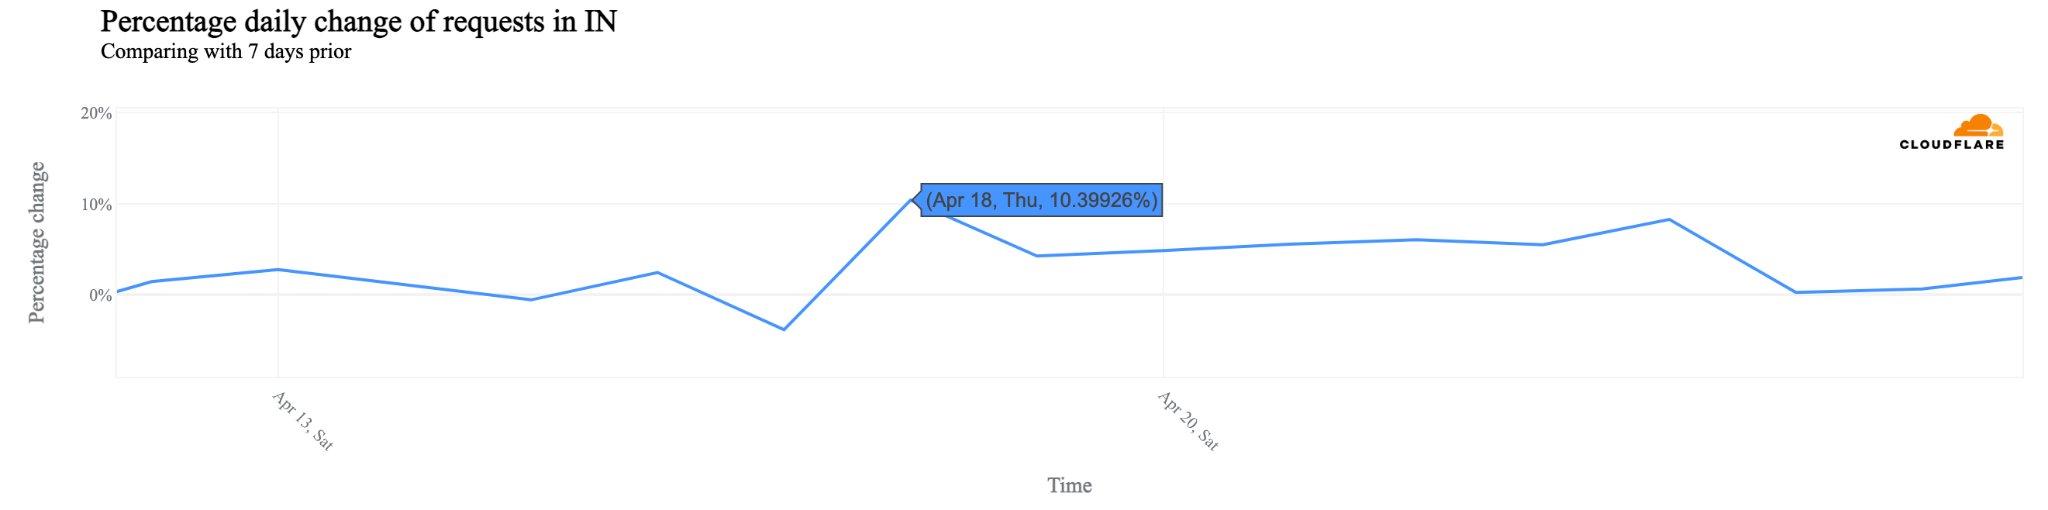Image resolution: width=2048 pixels, height=510 pixels.
Task: Click the lowest dip of the line
Action: click(784, 329)
